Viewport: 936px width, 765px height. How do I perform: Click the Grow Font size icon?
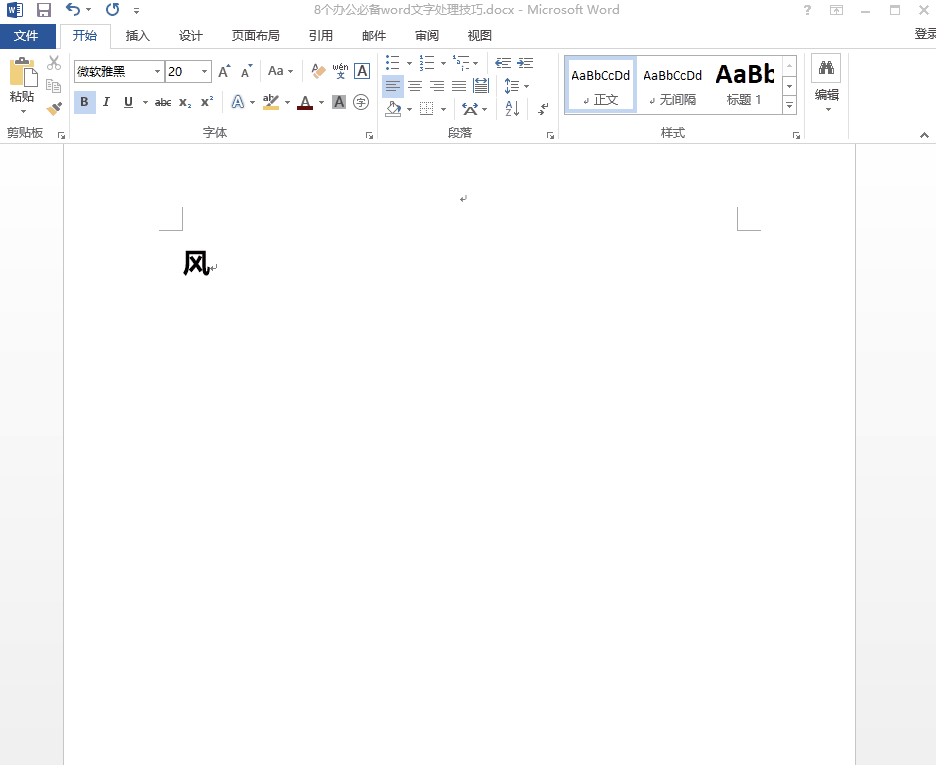point(224,71)
